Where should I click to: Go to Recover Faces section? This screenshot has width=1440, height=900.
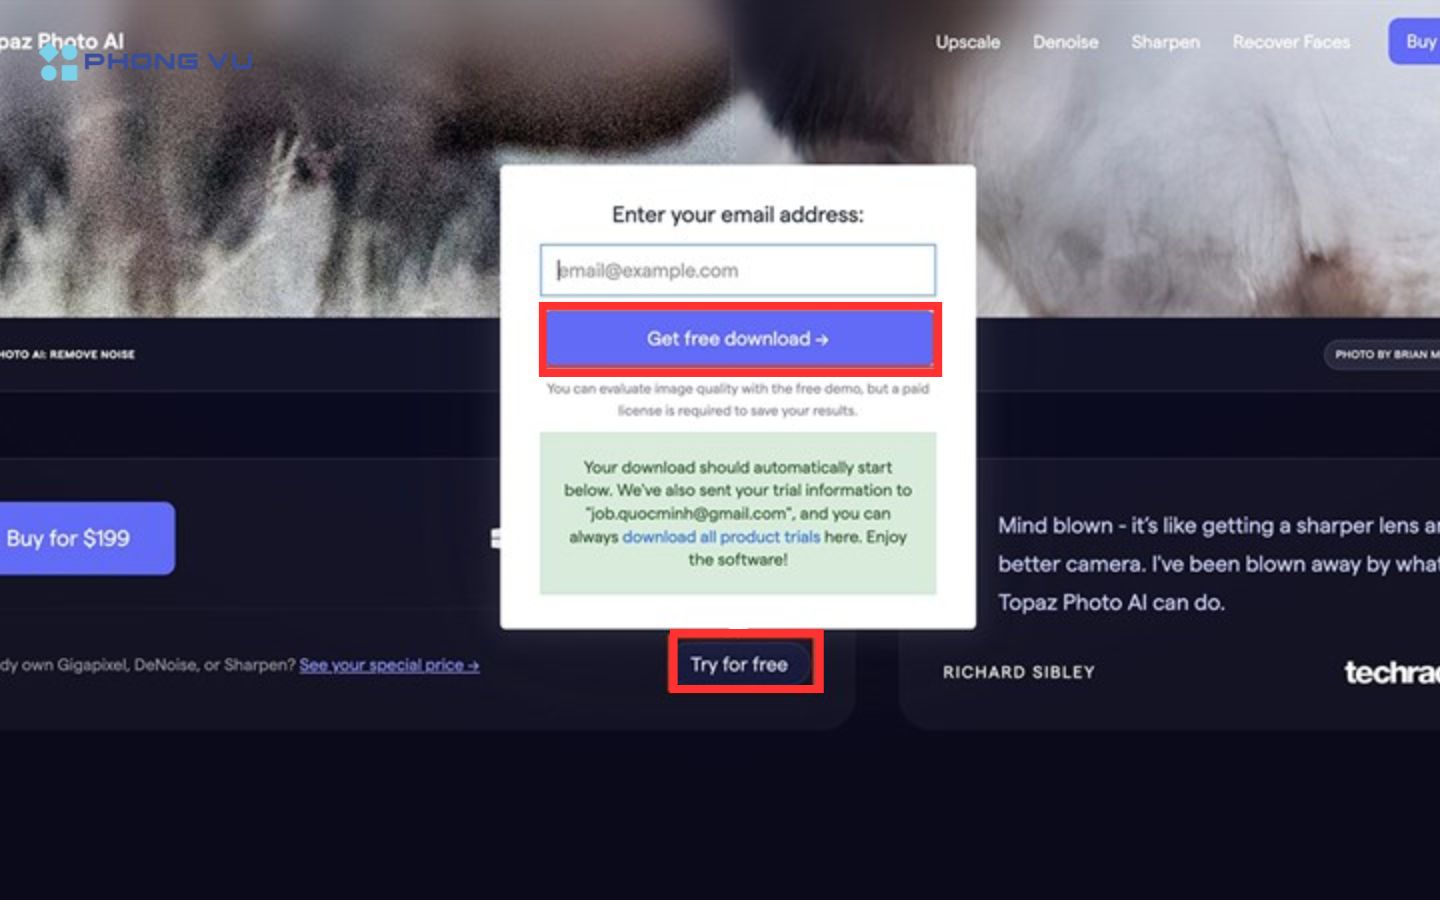click(1291, 42)
